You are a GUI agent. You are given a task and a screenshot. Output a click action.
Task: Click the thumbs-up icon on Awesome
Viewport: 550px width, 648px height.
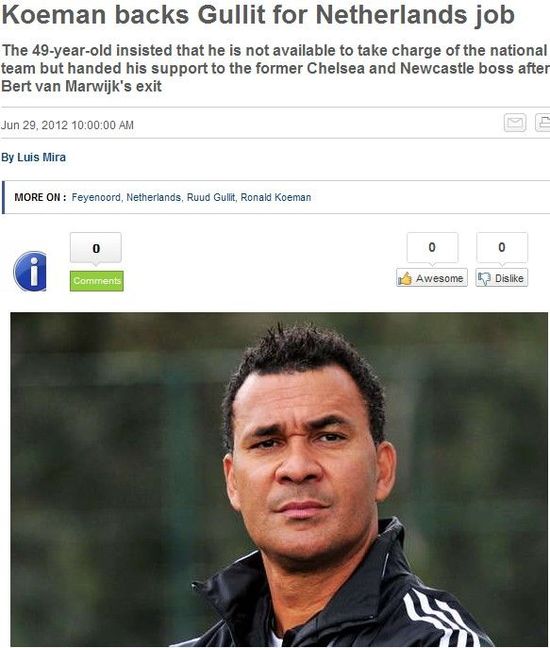[405, 279]
